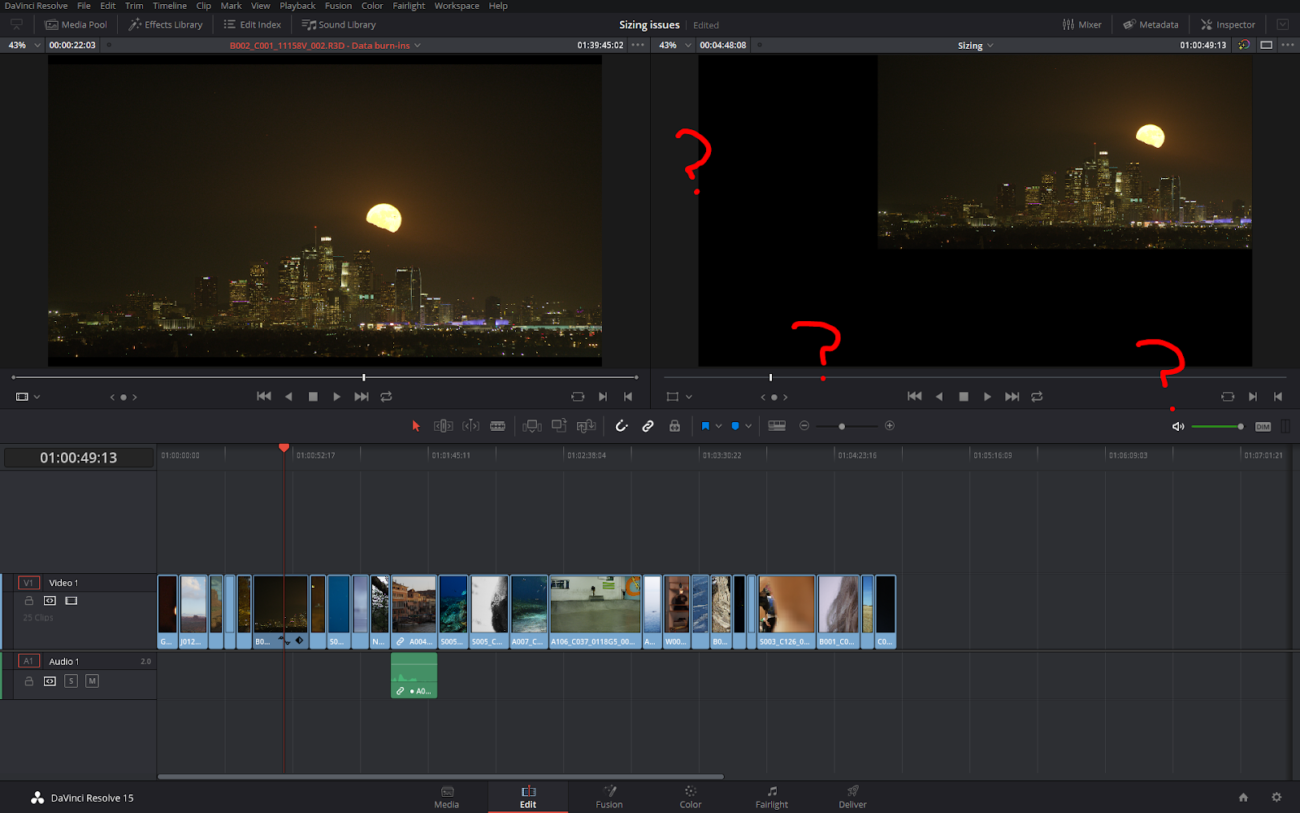Activate the Dynamic Trim Mode tool
Screen dimensions: 1300x813
pos(470,426)
